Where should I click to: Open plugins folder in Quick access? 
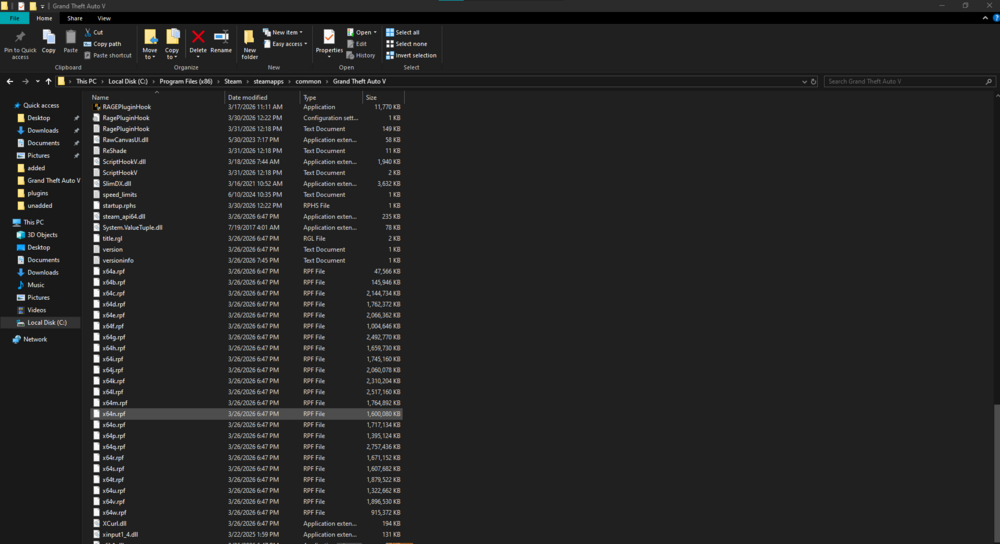[x=38, y=193]
